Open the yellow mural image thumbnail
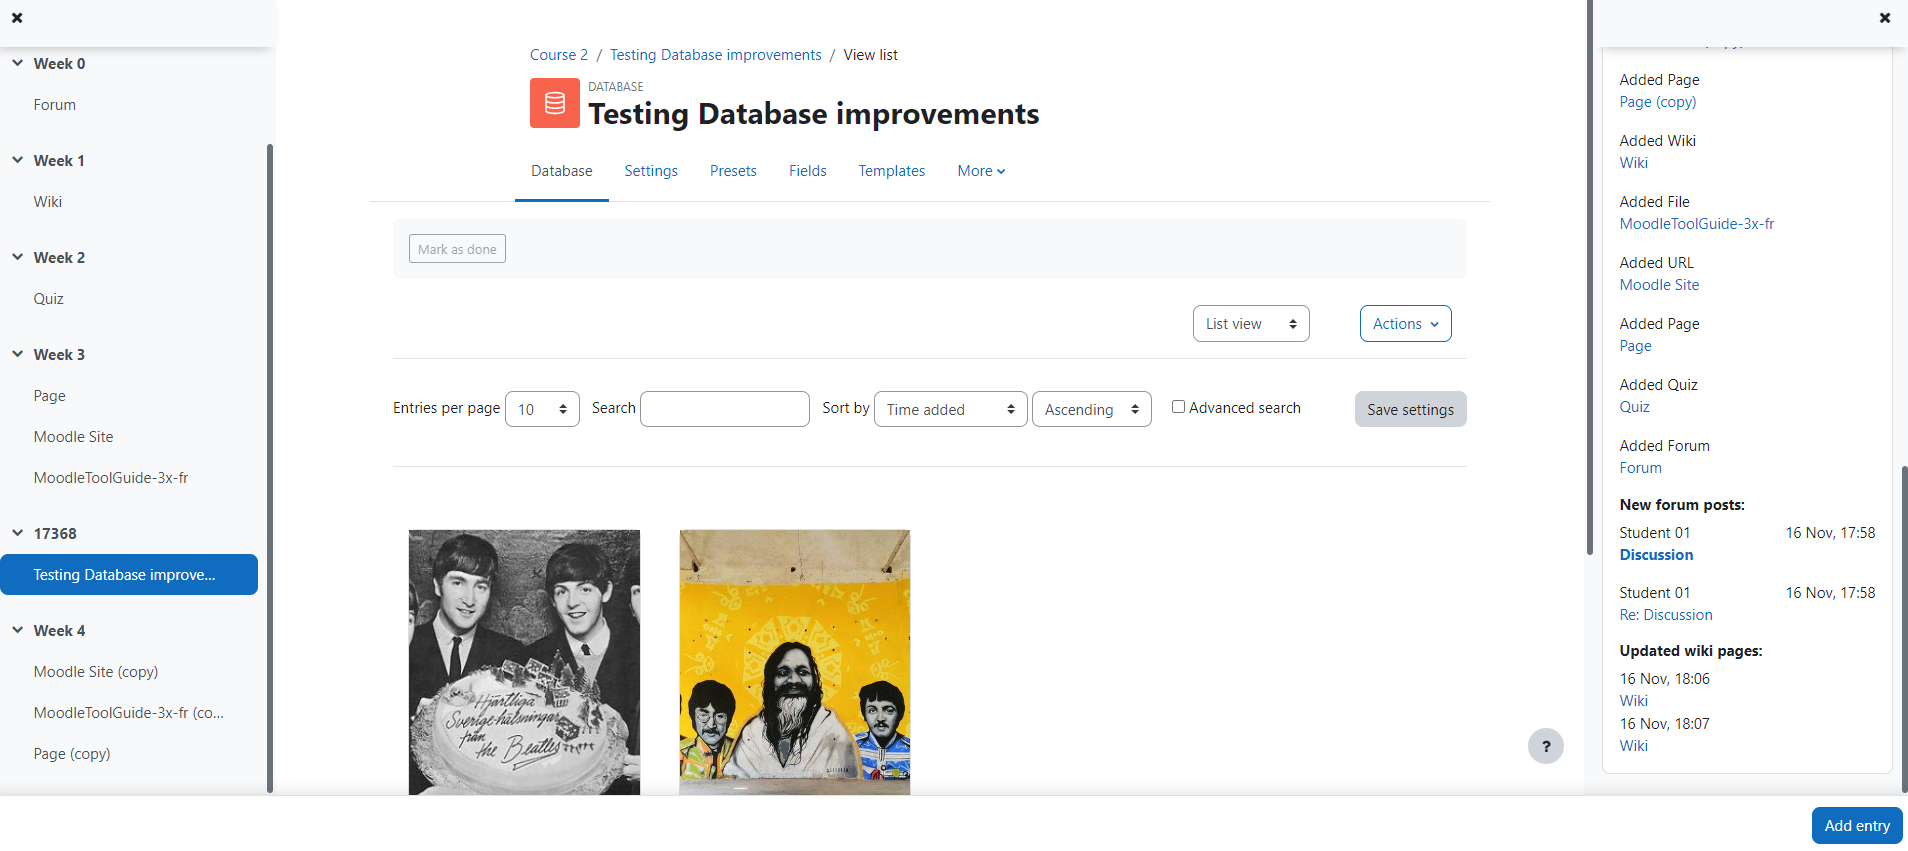Screen dimensions: 1908x851 (795, 662)
